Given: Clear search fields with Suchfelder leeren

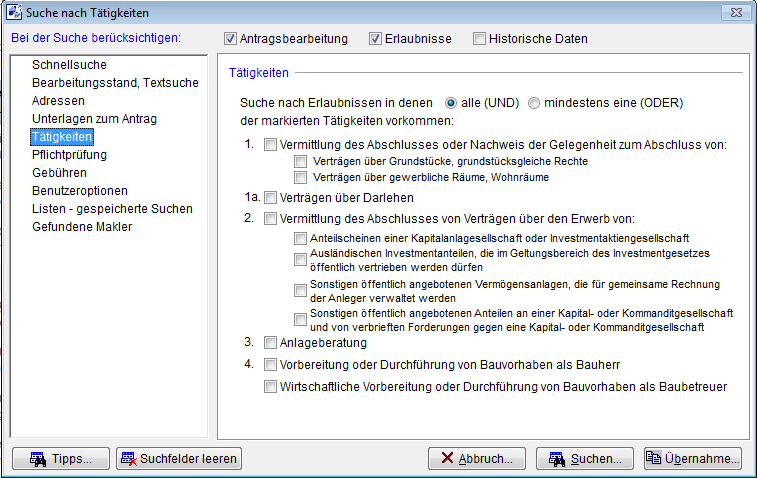Looking at the screenshot, I should (179, 459).
